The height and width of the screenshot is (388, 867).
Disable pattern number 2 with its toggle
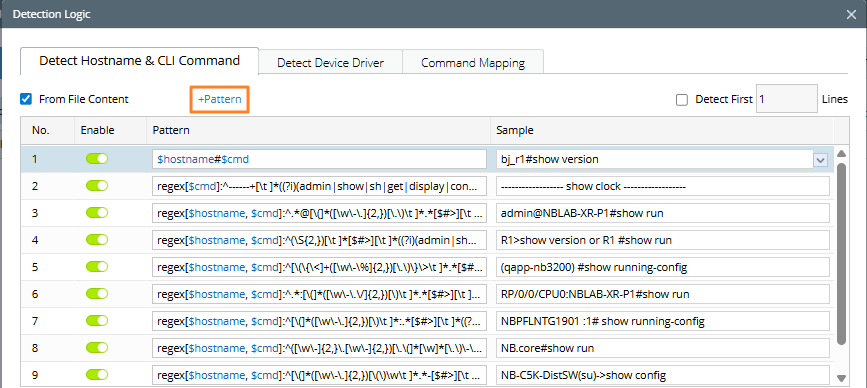point(97,186)
